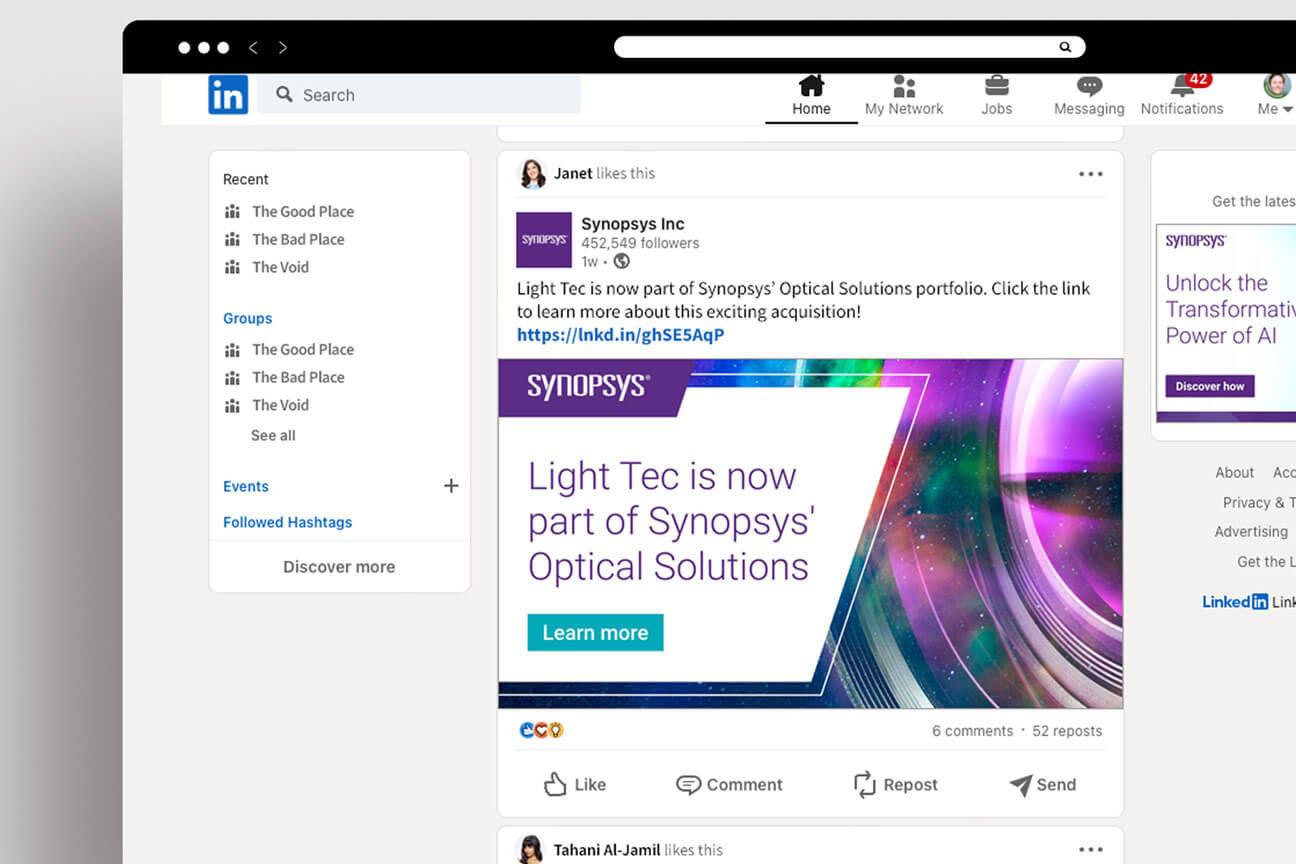
Task: Click See all groups
Action: click(x=273, y=435)
